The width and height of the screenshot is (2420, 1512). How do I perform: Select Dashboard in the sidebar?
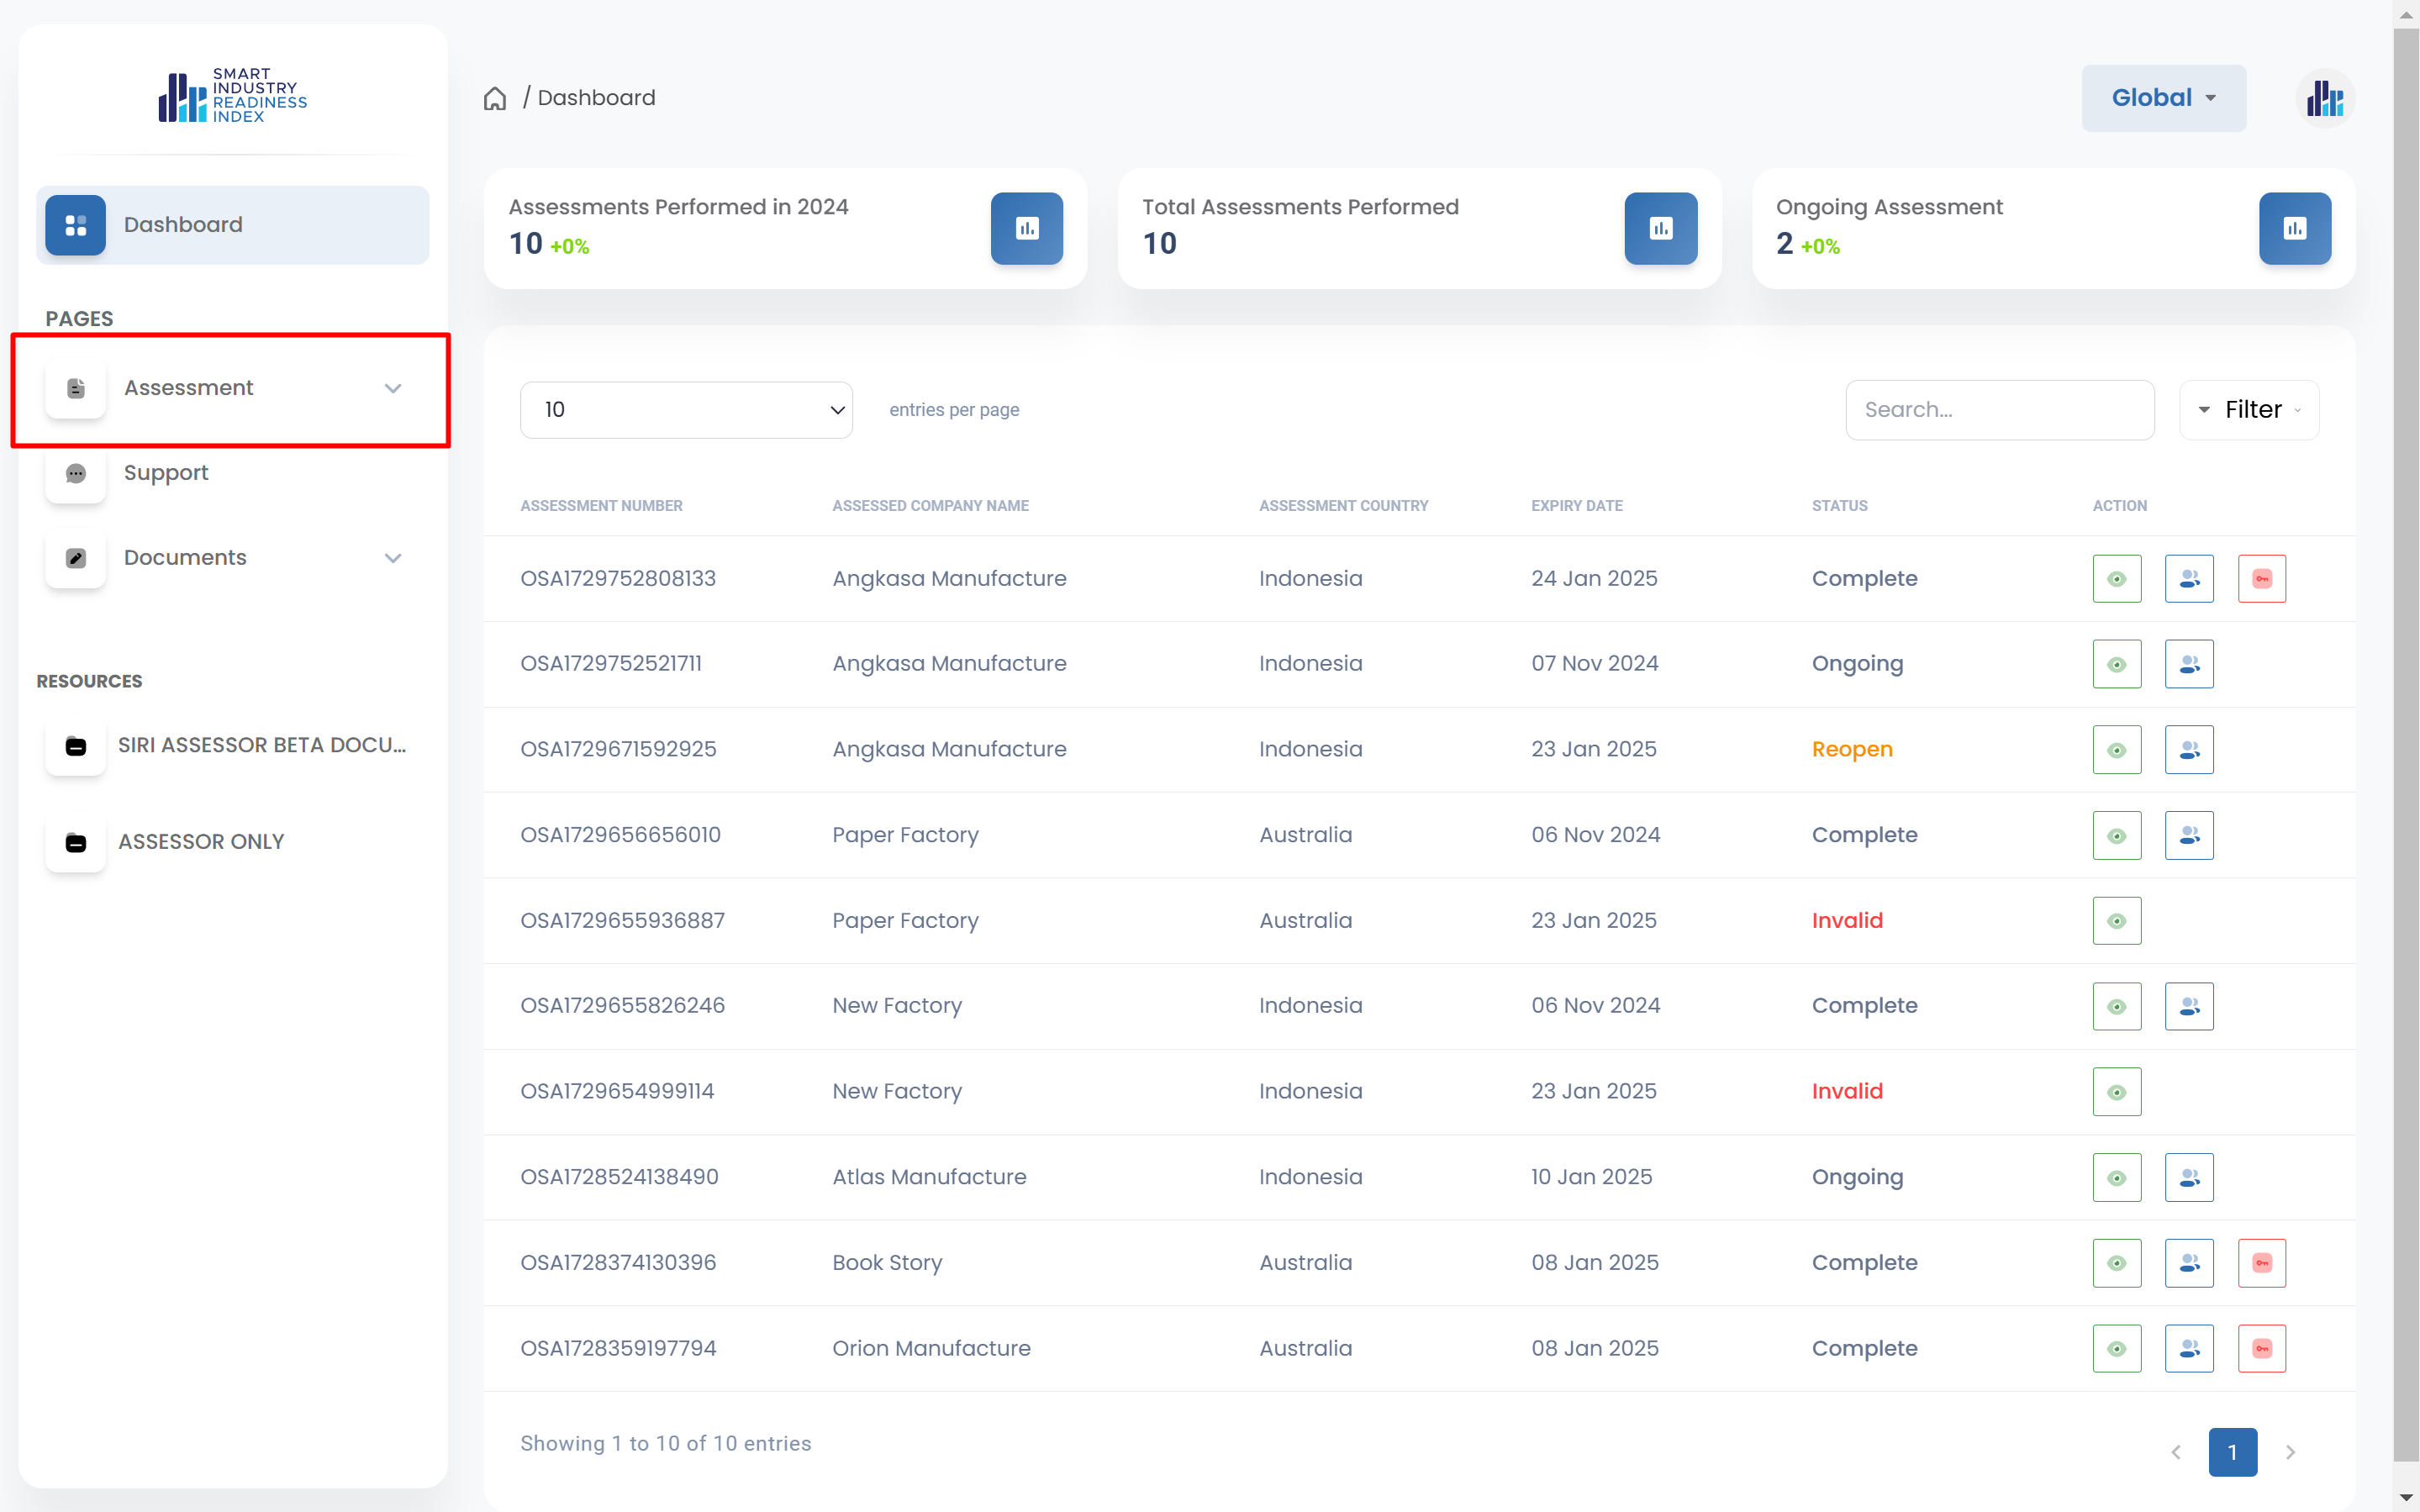click(232, 225)
